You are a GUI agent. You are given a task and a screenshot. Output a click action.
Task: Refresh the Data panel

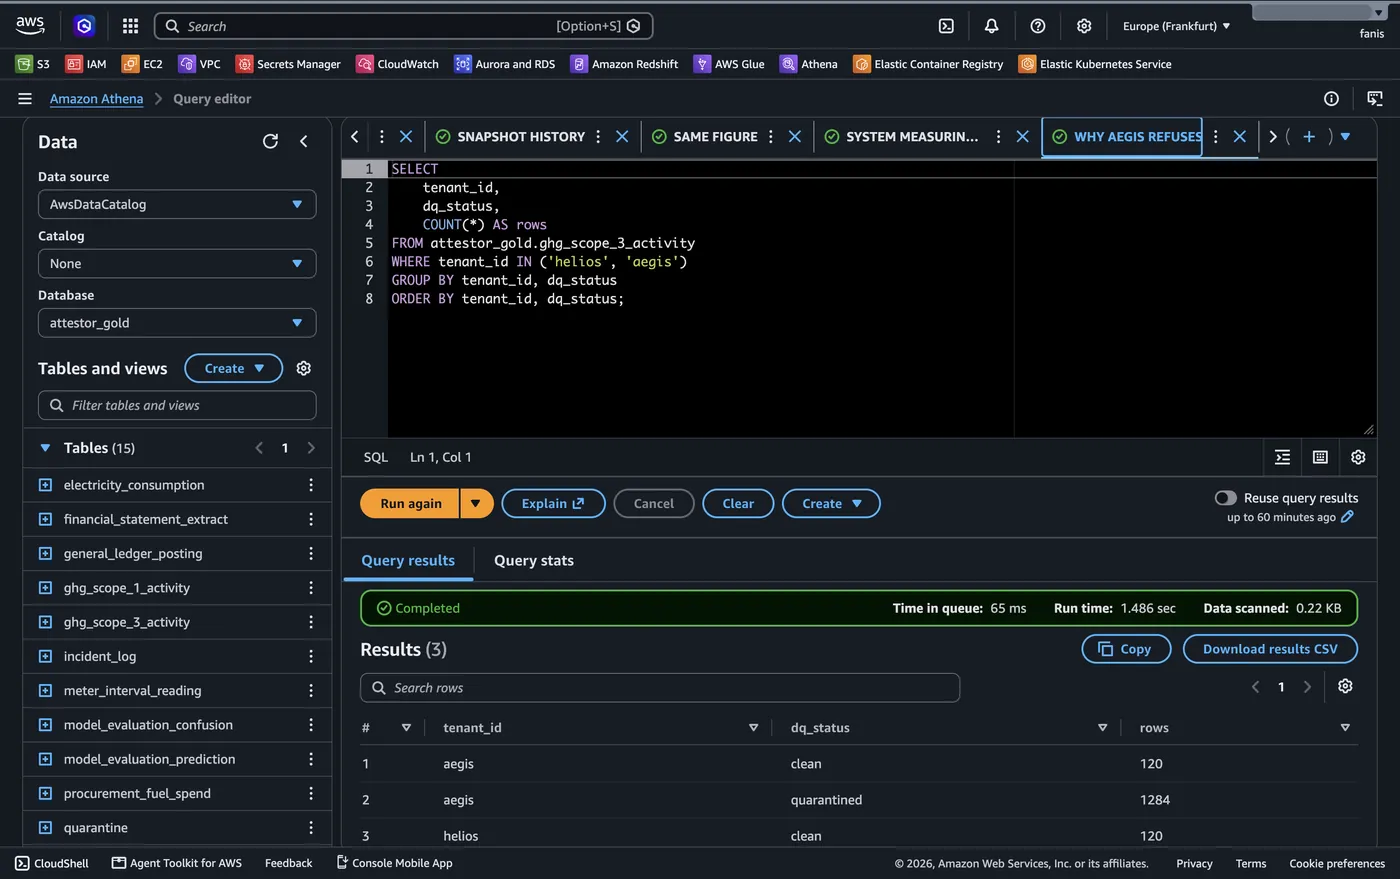click(270, 141)
